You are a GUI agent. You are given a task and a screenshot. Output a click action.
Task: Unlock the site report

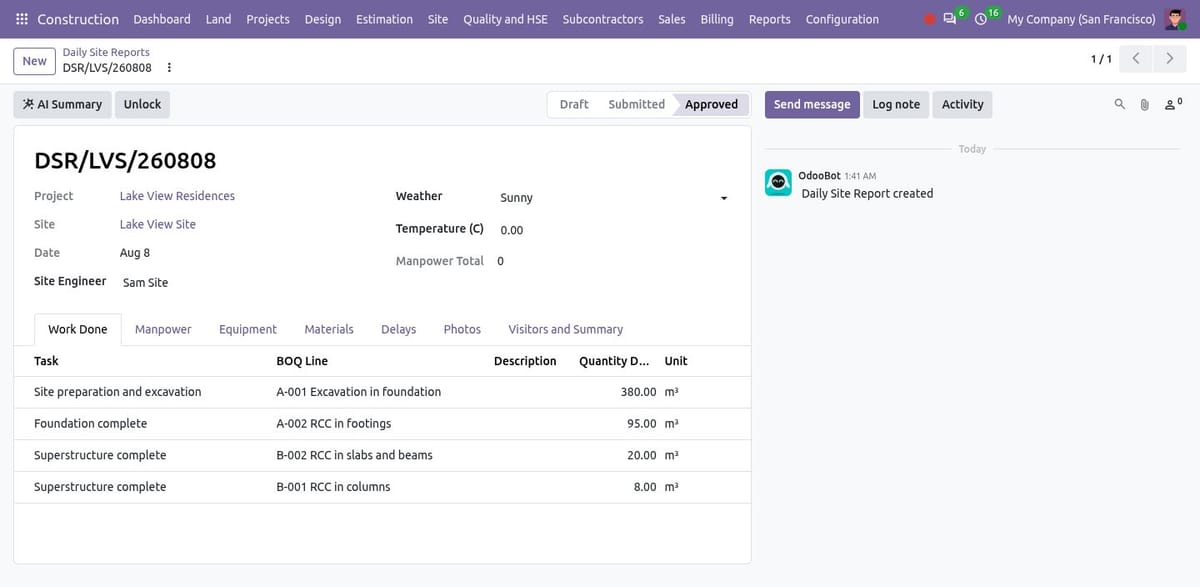click(142, 104)
